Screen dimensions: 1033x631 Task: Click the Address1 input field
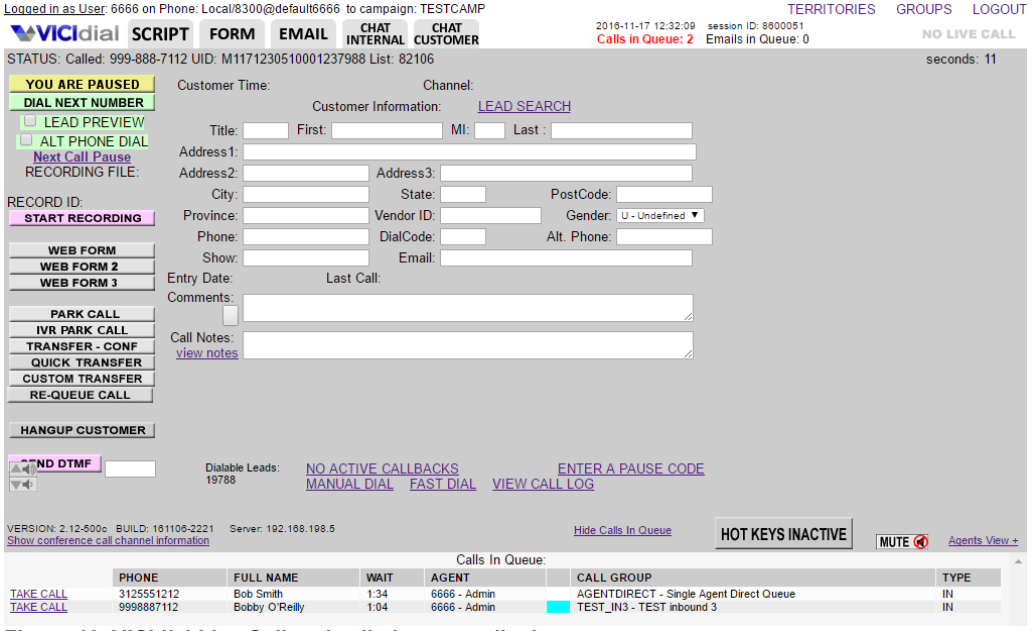point(469,152)
